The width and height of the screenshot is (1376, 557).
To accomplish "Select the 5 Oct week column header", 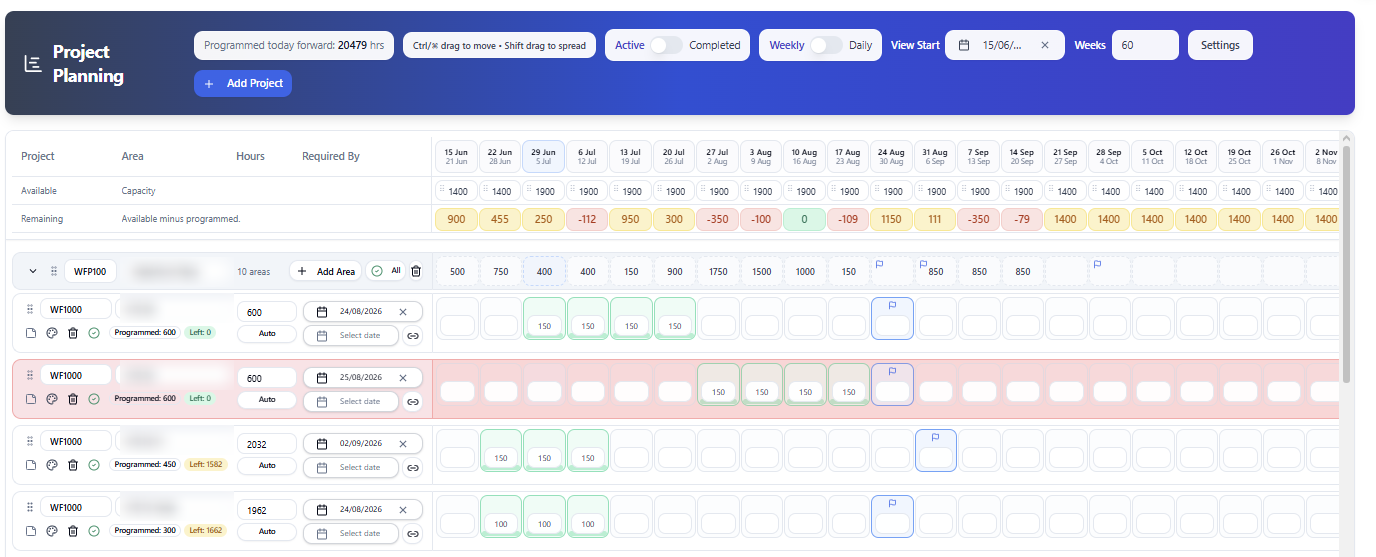I will pos(1153,156).
